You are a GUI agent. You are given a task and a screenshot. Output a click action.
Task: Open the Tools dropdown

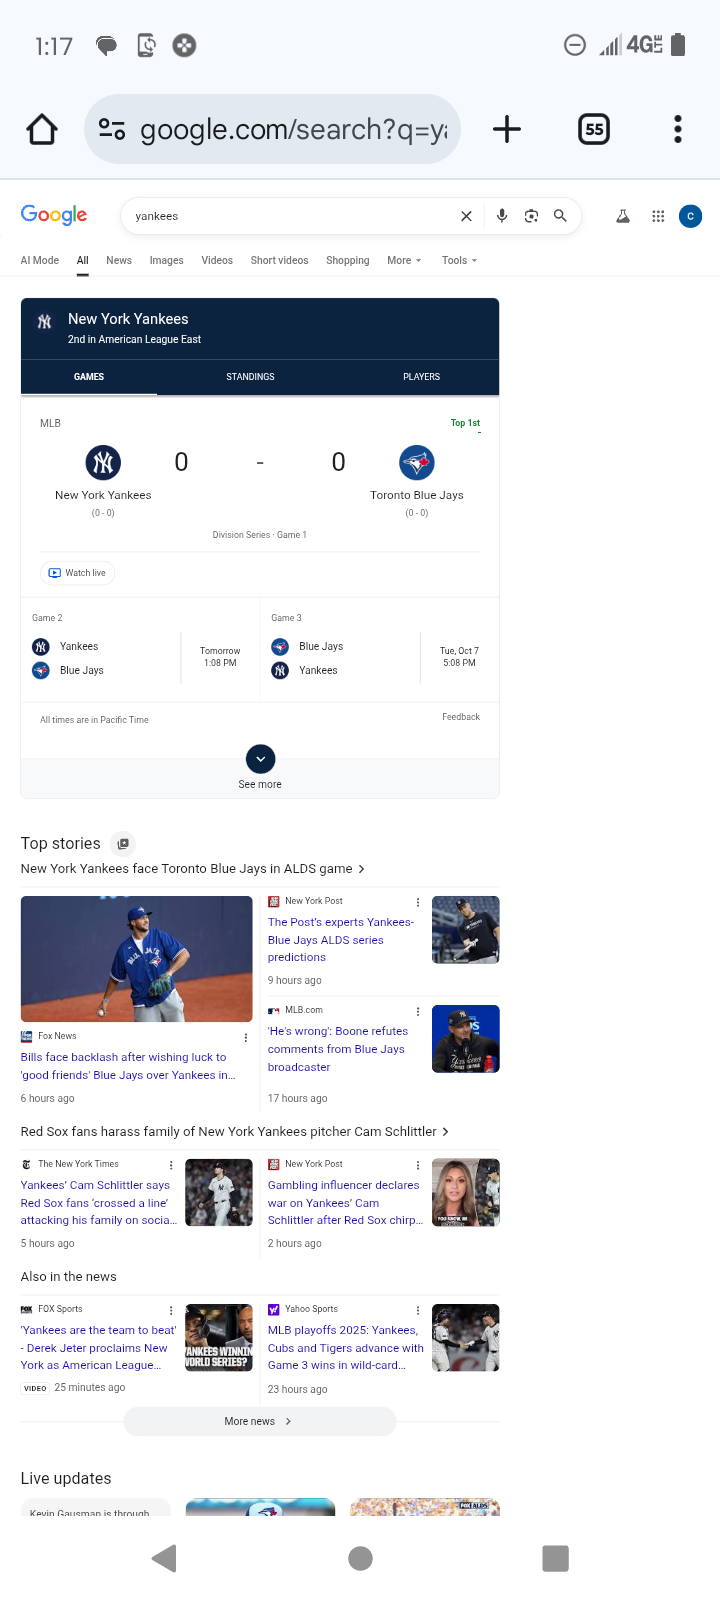coord(459,260)
